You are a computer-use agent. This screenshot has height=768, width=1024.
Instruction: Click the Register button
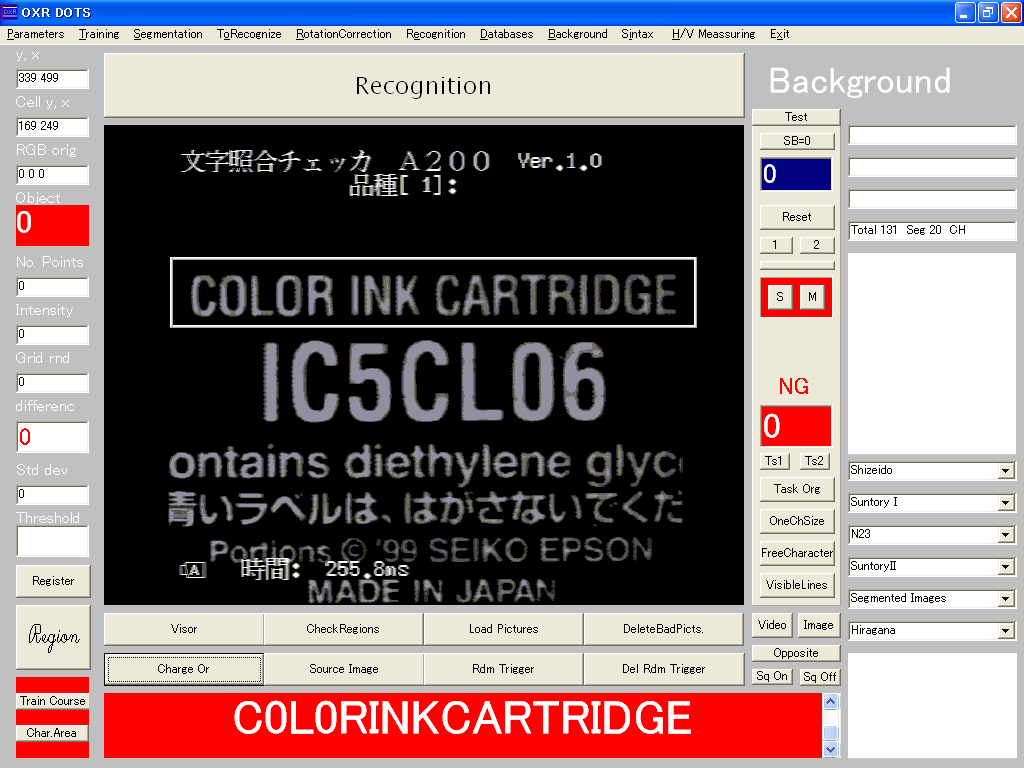coord(53,581)
